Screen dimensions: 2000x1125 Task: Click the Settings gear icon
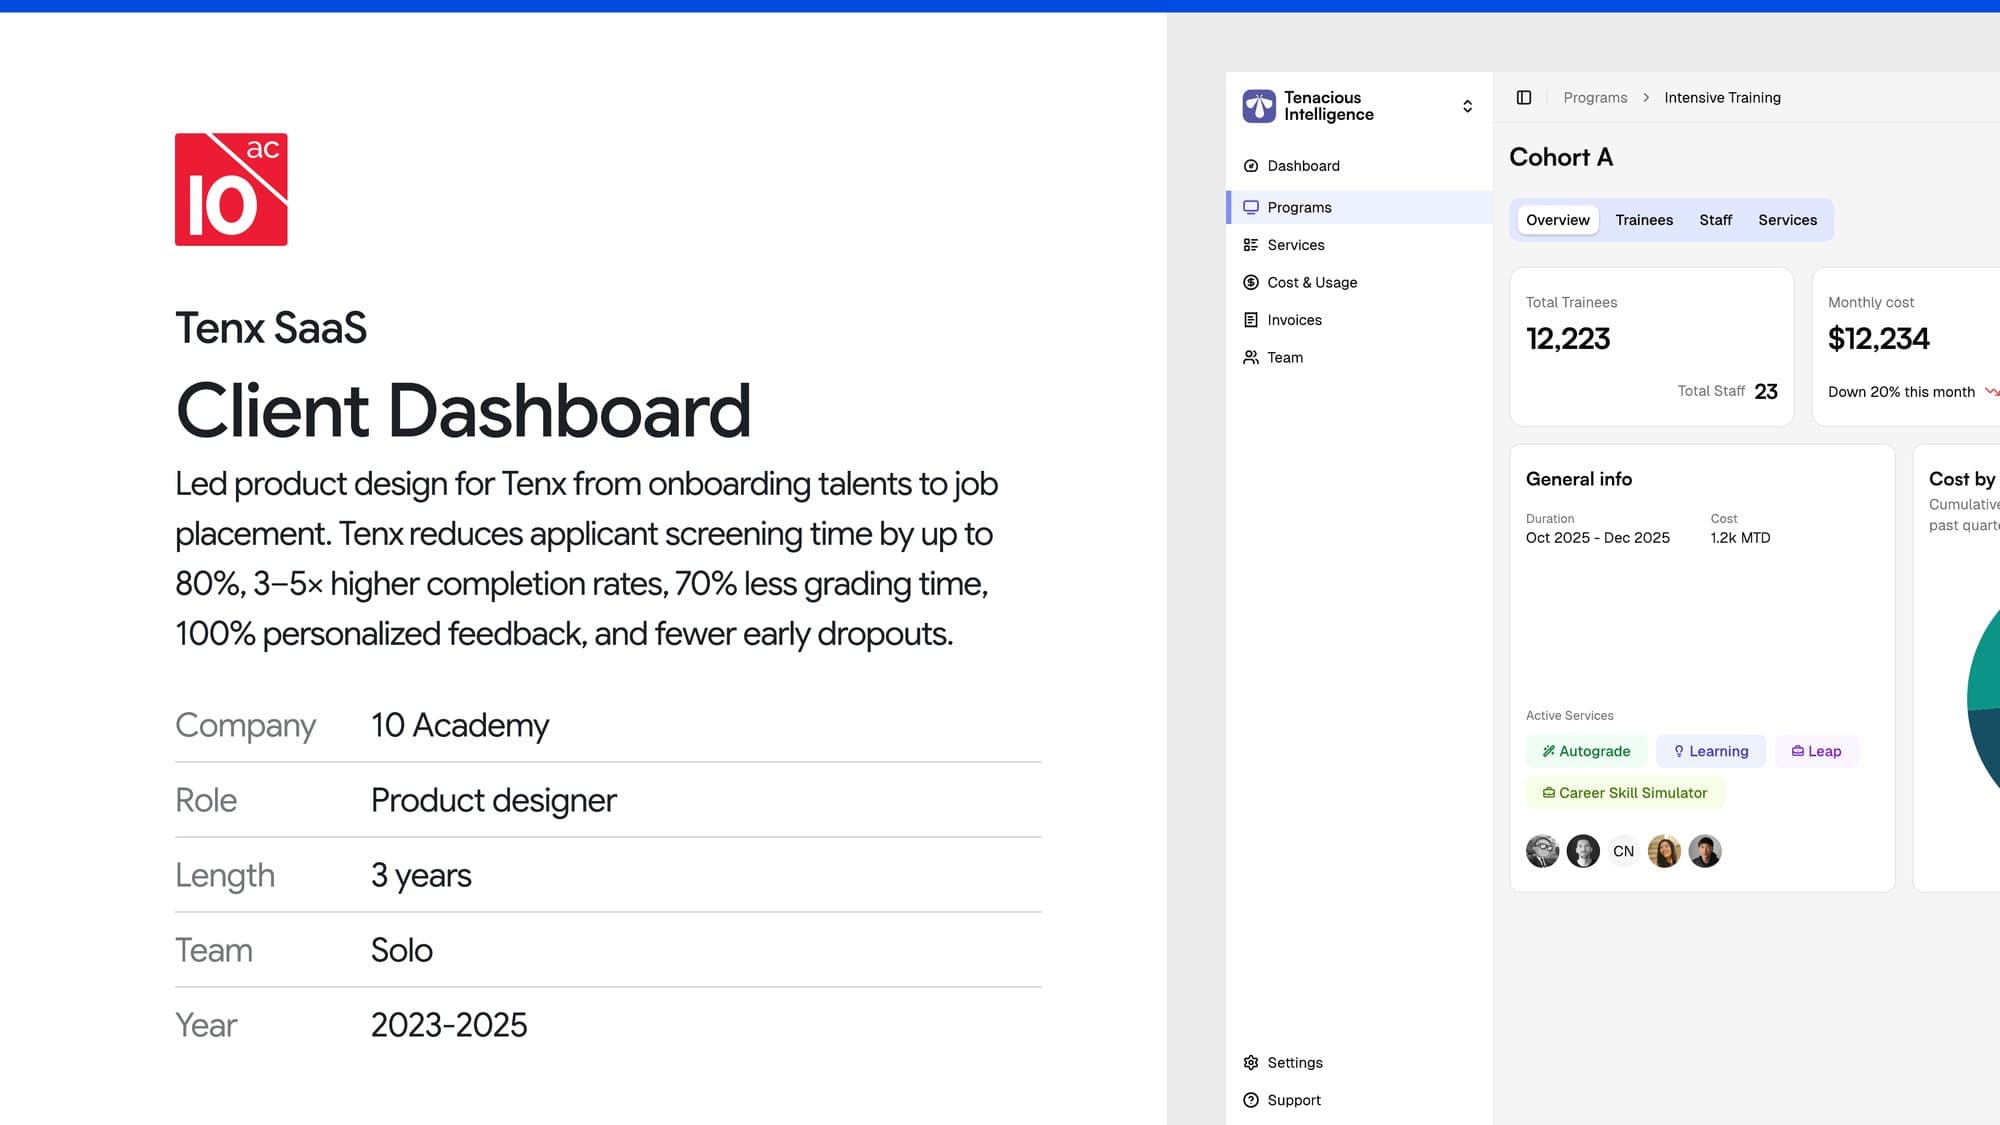(x=1251, y=1063)
